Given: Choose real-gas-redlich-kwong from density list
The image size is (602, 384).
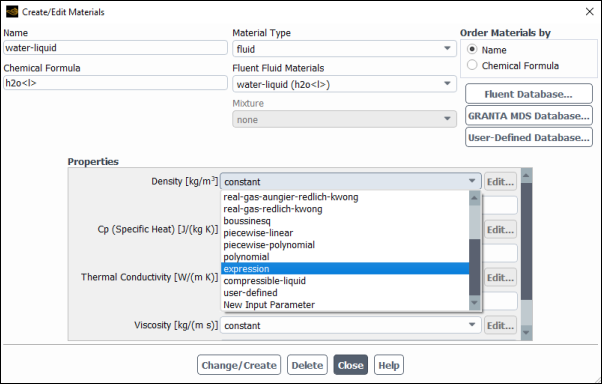Looking at the screenshot, I should tap(345, 209).
